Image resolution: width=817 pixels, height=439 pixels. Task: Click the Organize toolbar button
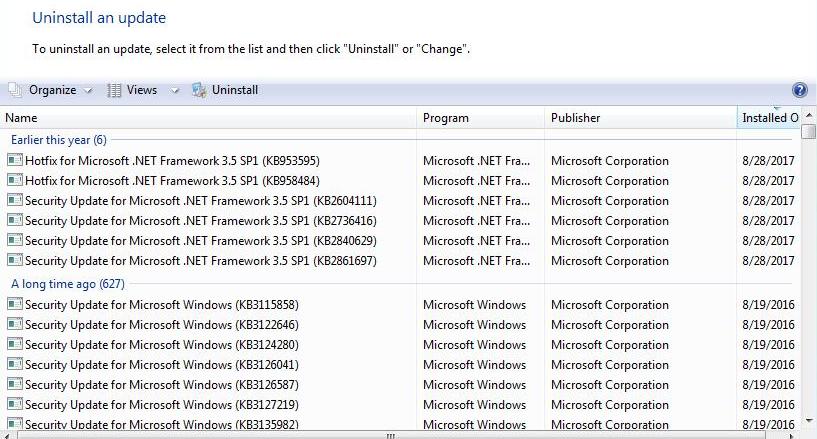pos(49,90)
